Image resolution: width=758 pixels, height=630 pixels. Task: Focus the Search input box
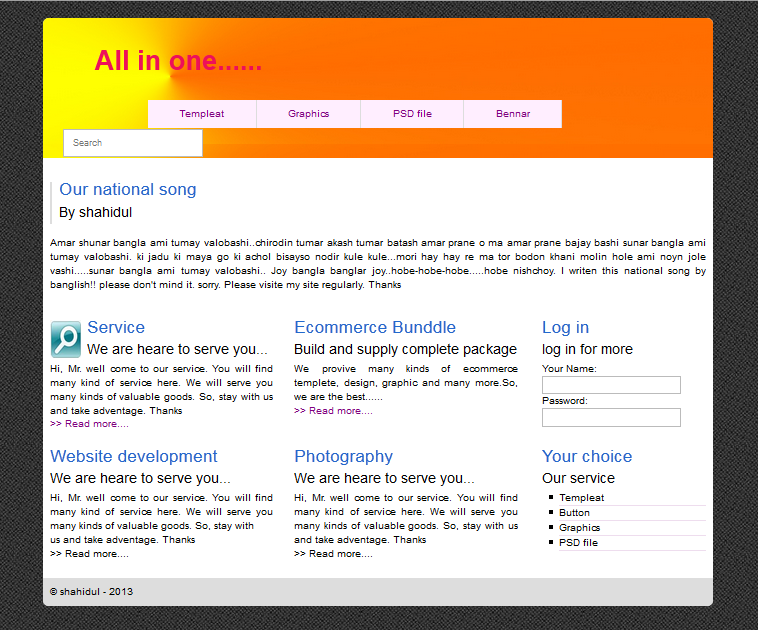[133, 143]
